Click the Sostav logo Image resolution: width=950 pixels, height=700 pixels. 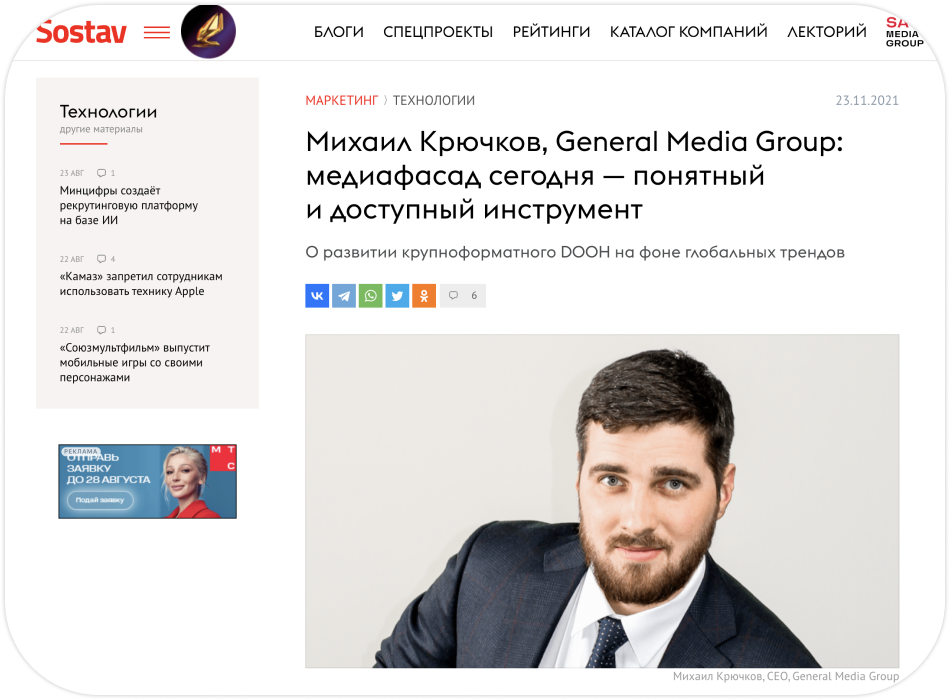[81, 33]
